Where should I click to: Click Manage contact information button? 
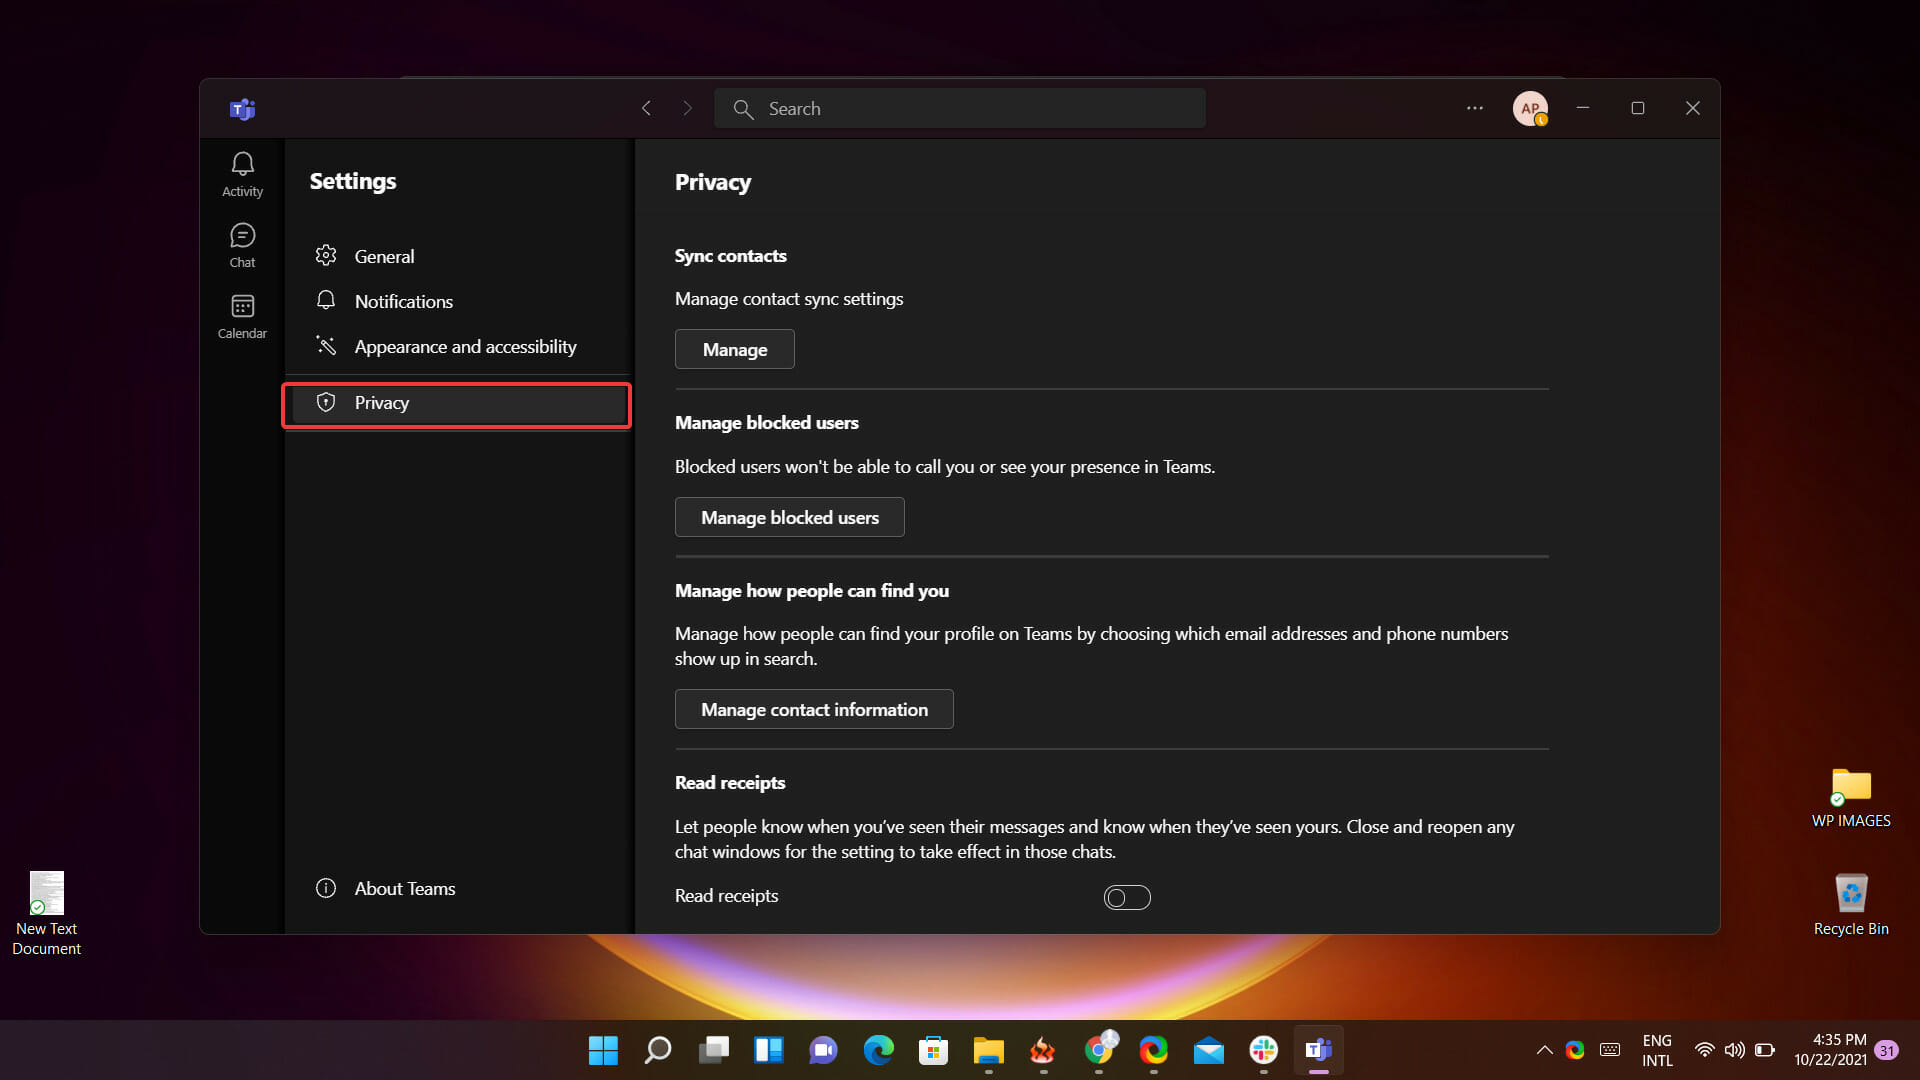(814, 709)
